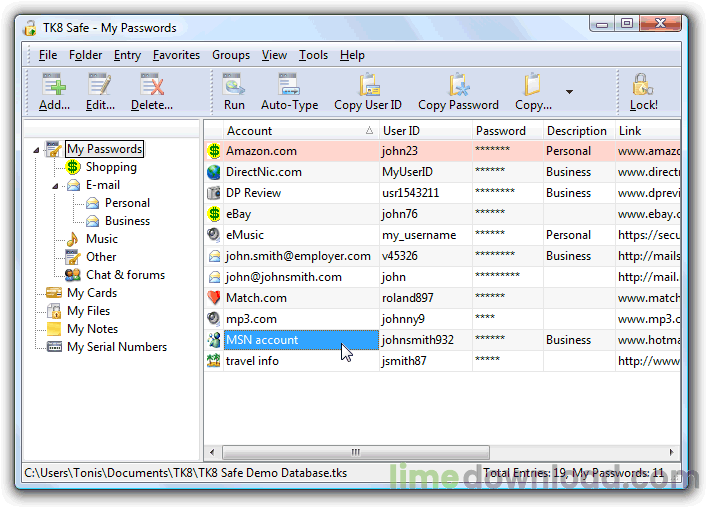Click the speaker icon of mp3.com row
The width and height of the screenshot is (707, 508).
(x=214, y=319)
